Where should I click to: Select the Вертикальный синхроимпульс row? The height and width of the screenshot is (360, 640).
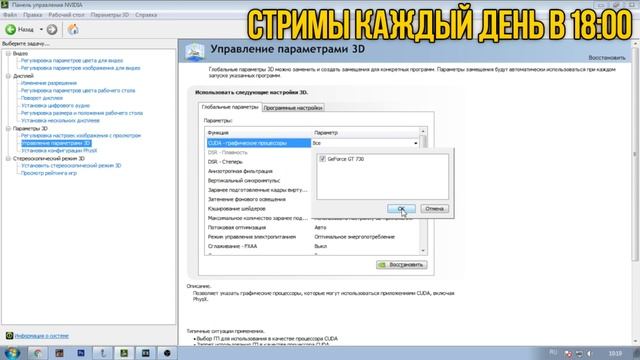(259, 181)
